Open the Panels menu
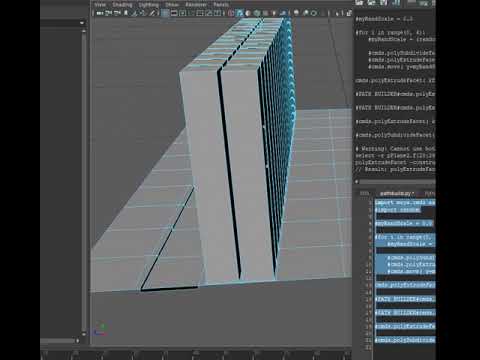The height and width of the screenshot is (360, 480). (x=221, y=5)
